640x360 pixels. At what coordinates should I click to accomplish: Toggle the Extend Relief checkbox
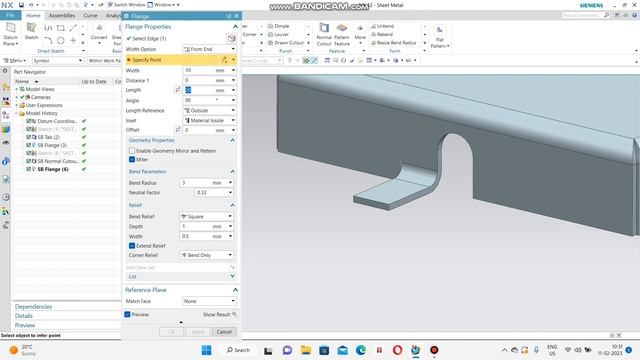(x=132, y=246)
